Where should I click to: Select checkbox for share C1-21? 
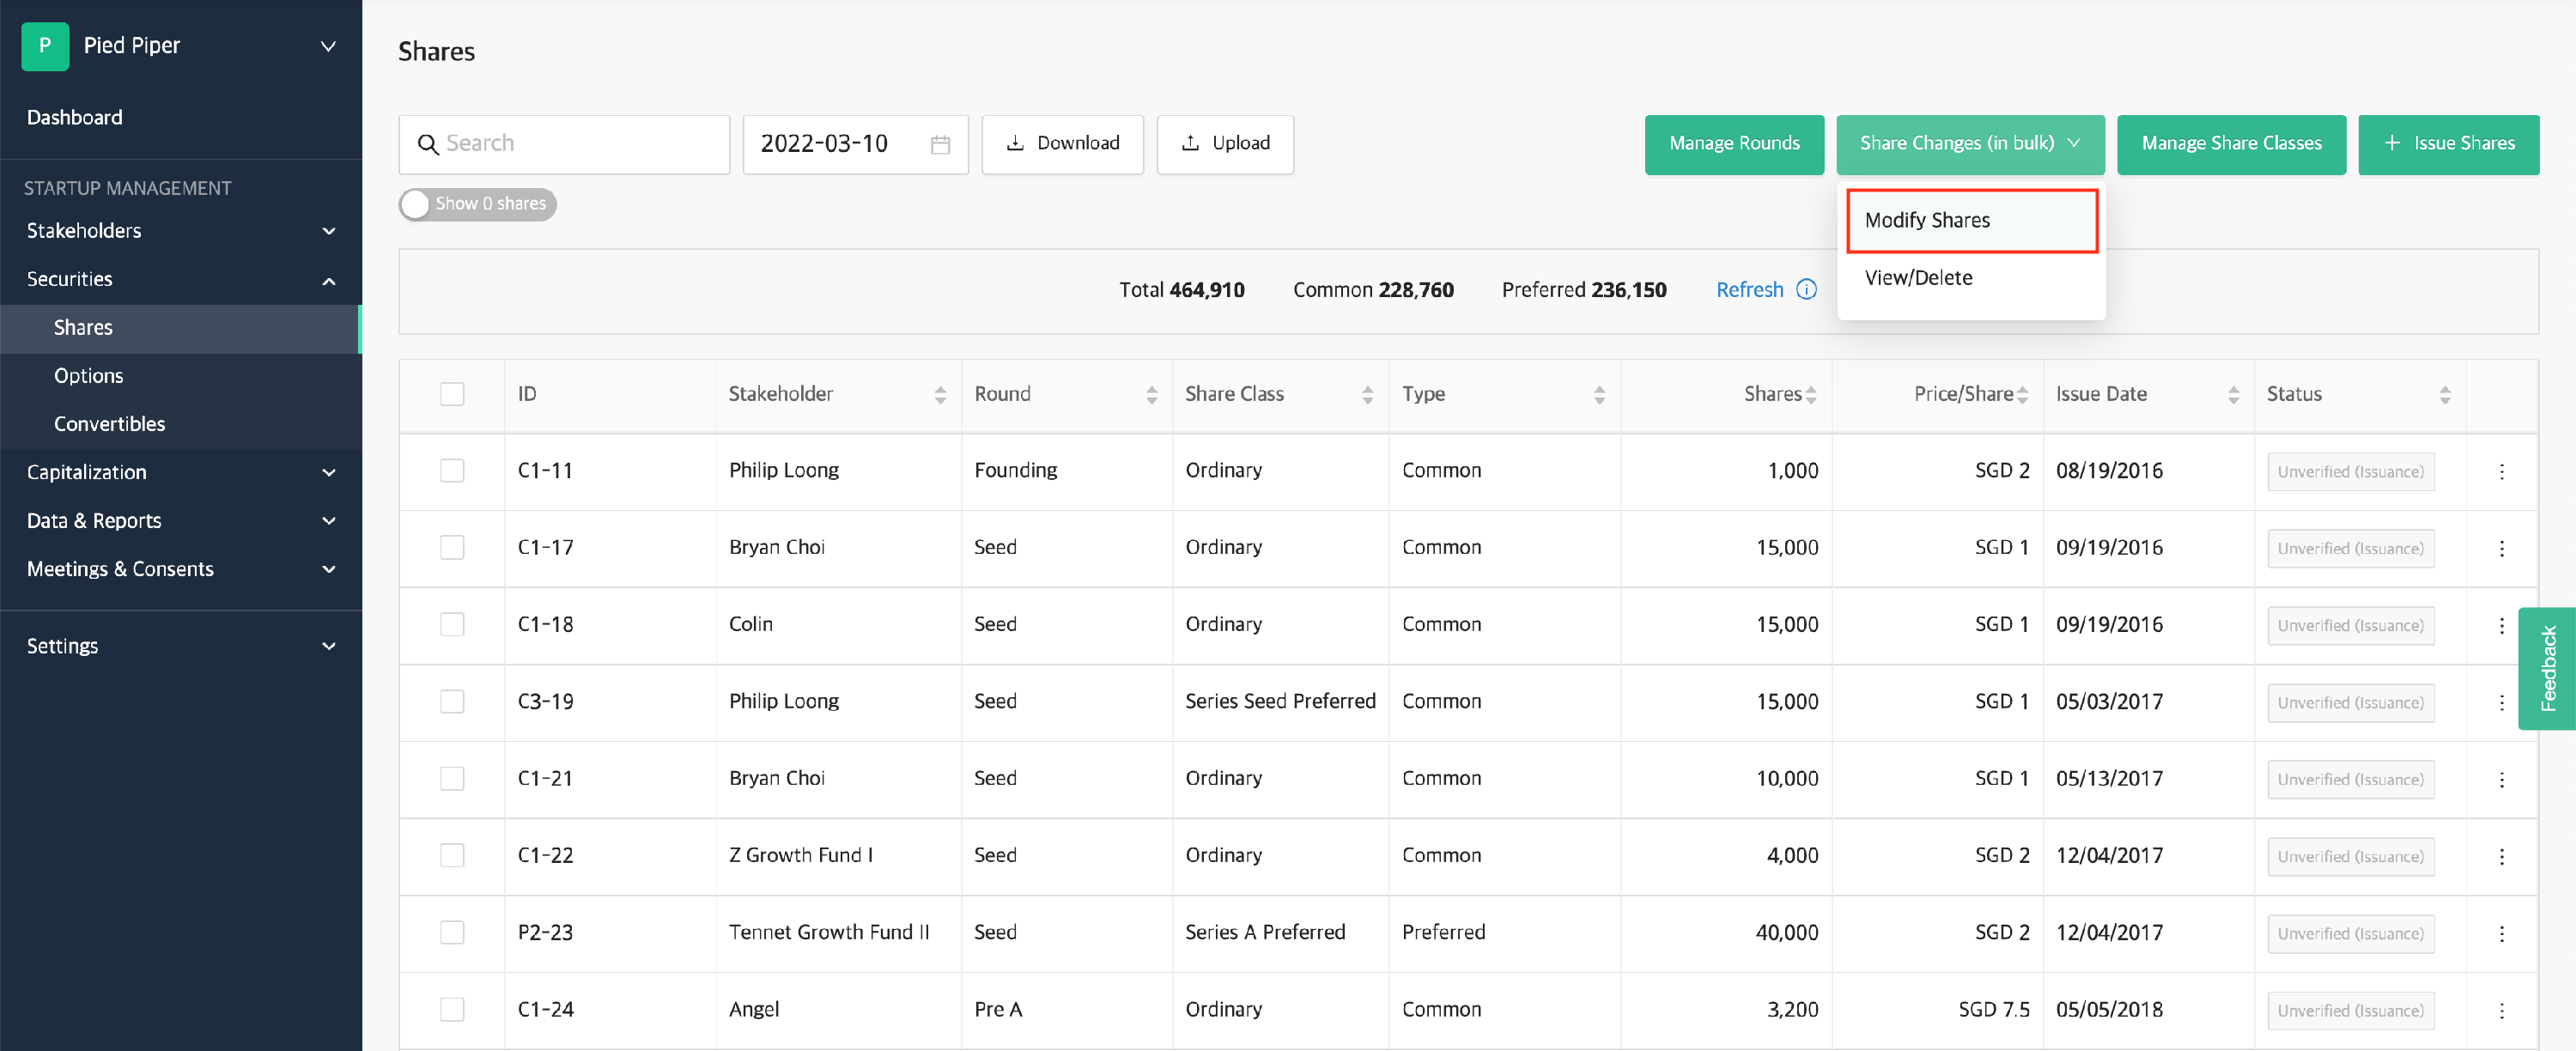click(x=452, y=778)
